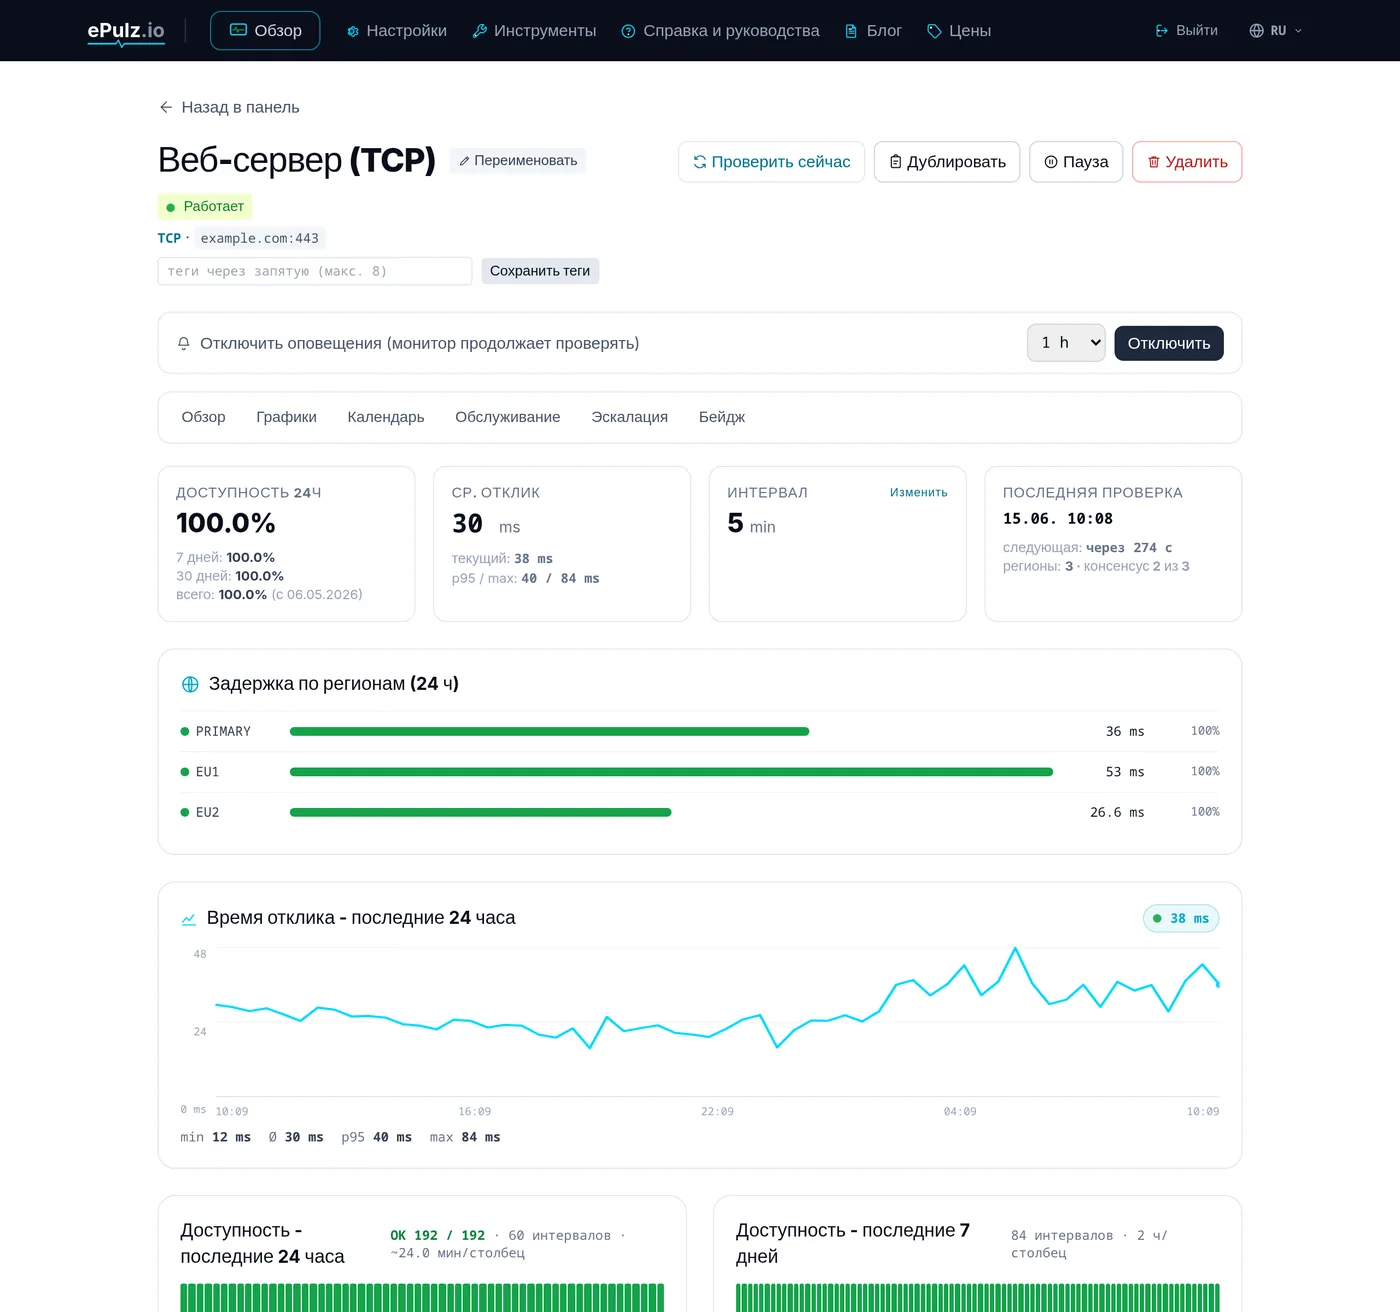Click the globe icon beside Задержка по регионам

[190, 684]
